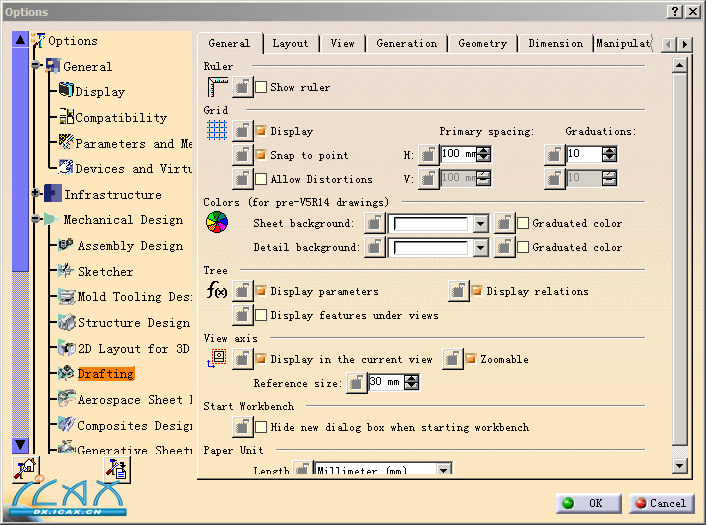This screenshot has width=706, height=525.
Task: Enable the Show ruler checkbox
Action: 261,88
